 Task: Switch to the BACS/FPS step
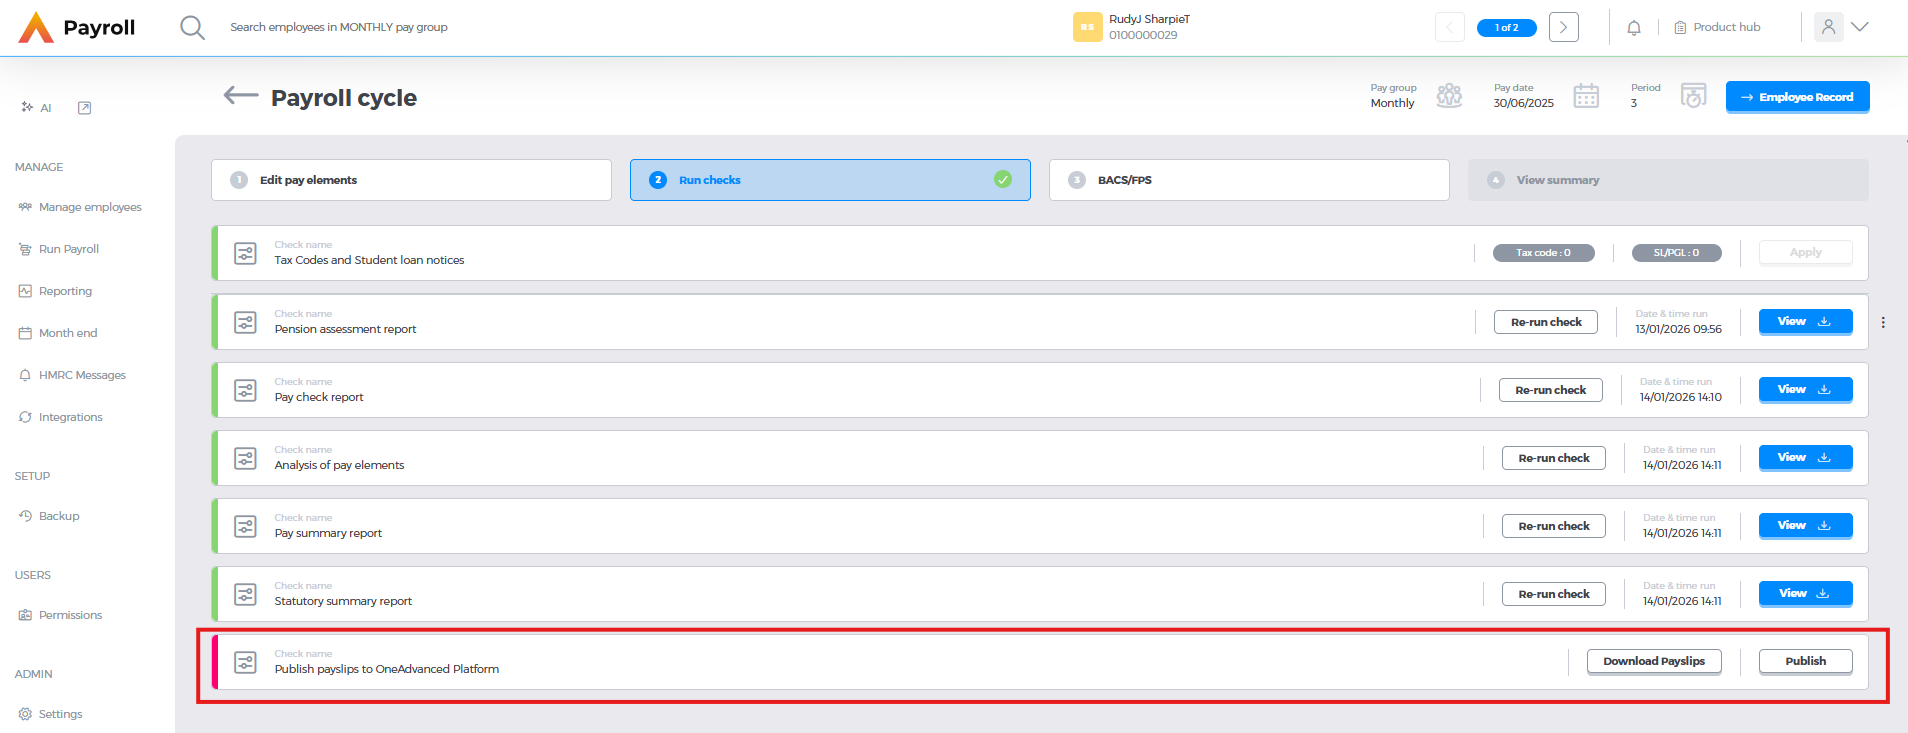(1249, 180)
